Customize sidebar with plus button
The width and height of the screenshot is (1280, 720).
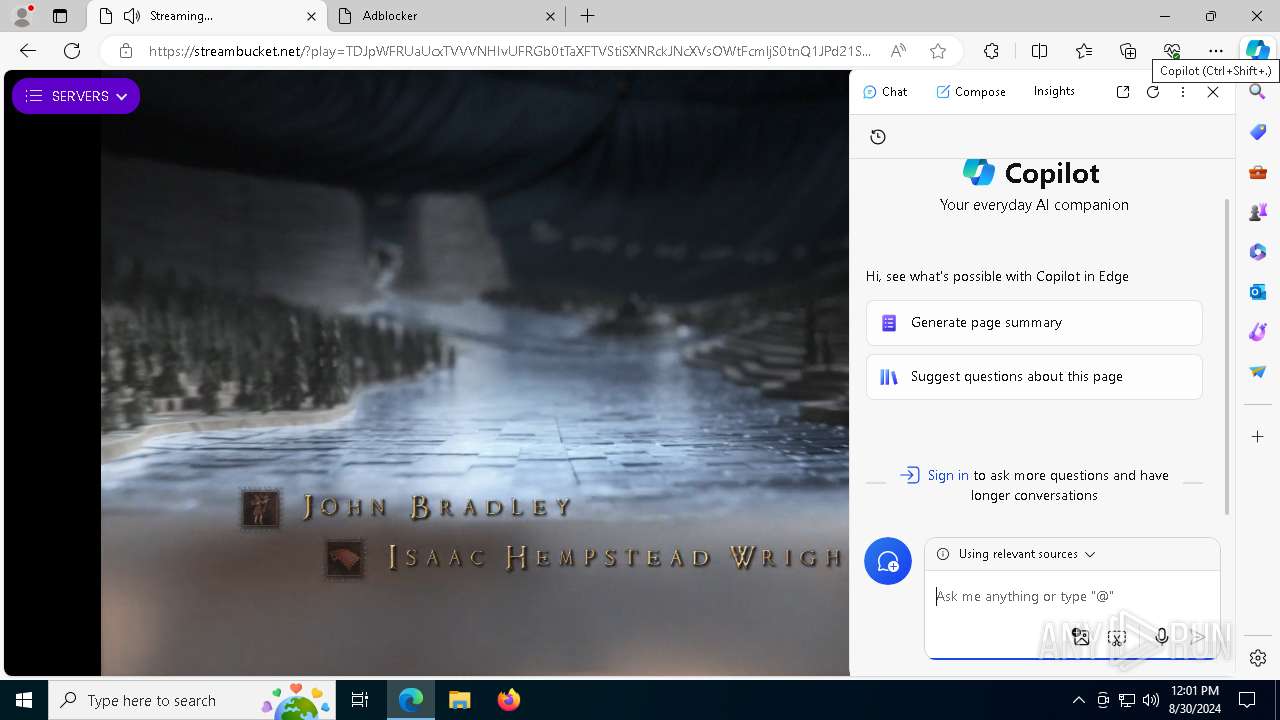(1258, 437)
